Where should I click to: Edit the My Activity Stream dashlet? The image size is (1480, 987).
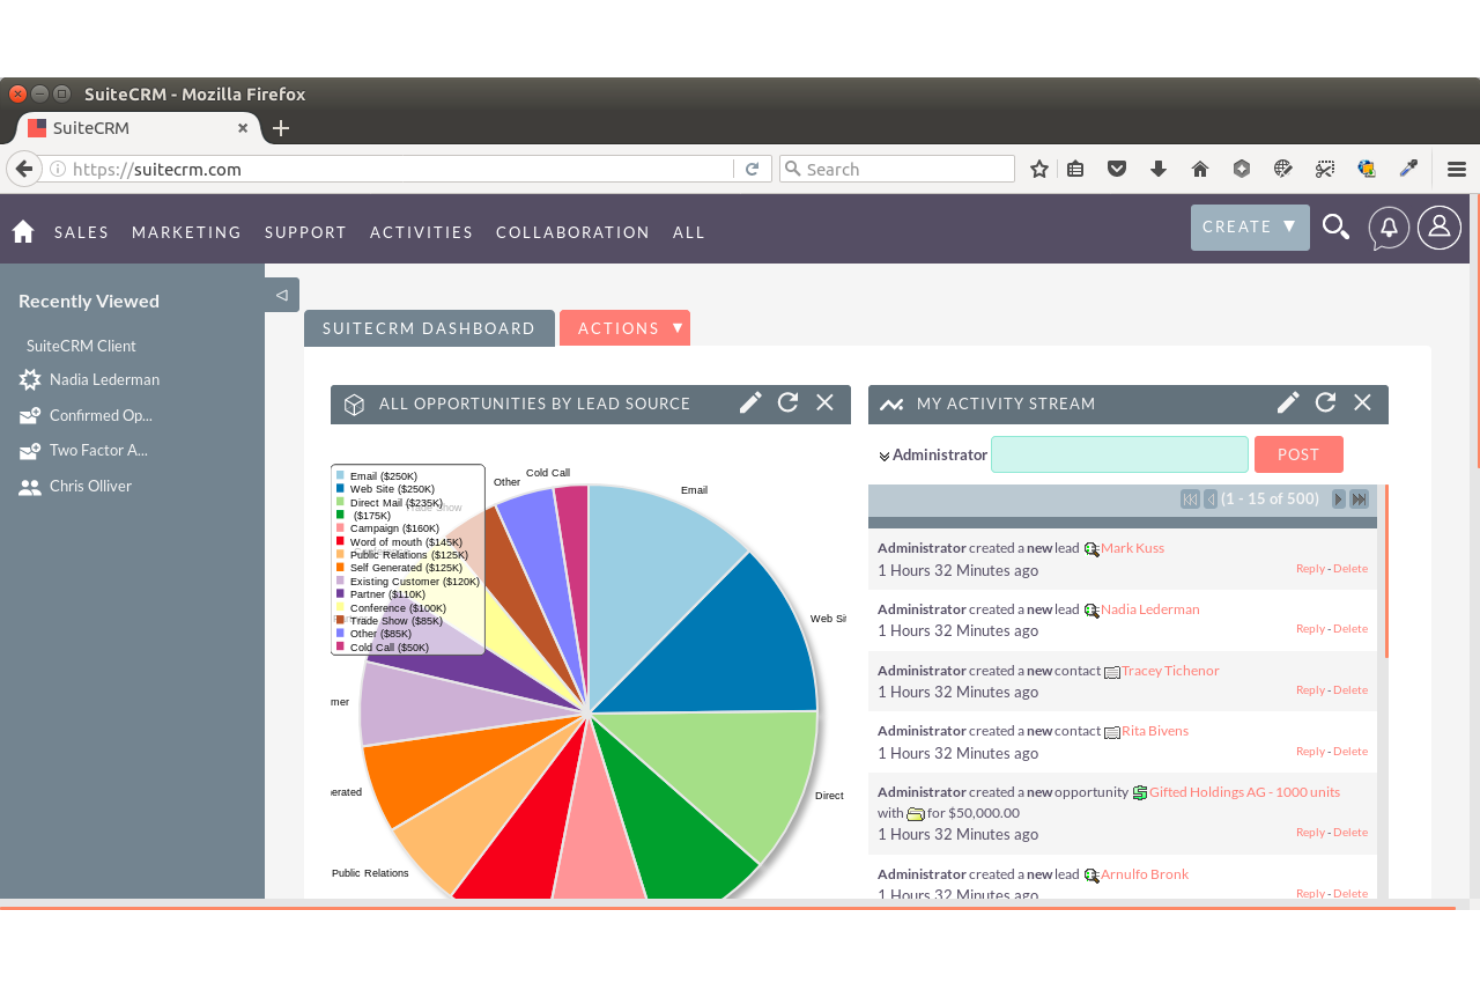[1288, 402]
